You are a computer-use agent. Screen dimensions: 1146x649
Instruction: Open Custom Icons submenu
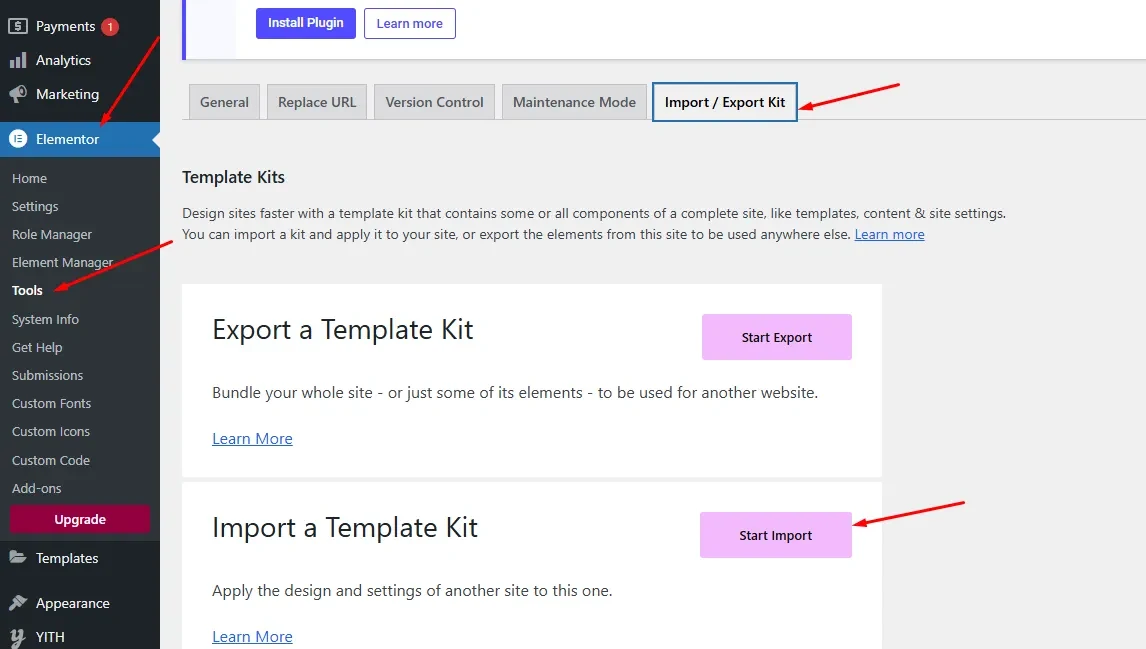(x=50, y=431)
